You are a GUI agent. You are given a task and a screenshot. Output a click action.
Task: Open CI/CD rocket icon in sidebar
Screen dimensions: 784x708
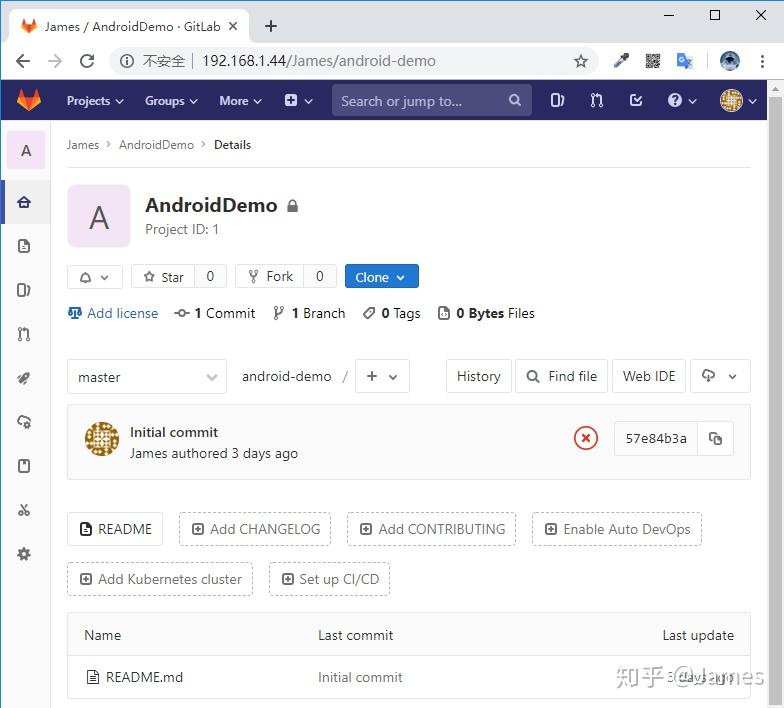click(24, 378)
